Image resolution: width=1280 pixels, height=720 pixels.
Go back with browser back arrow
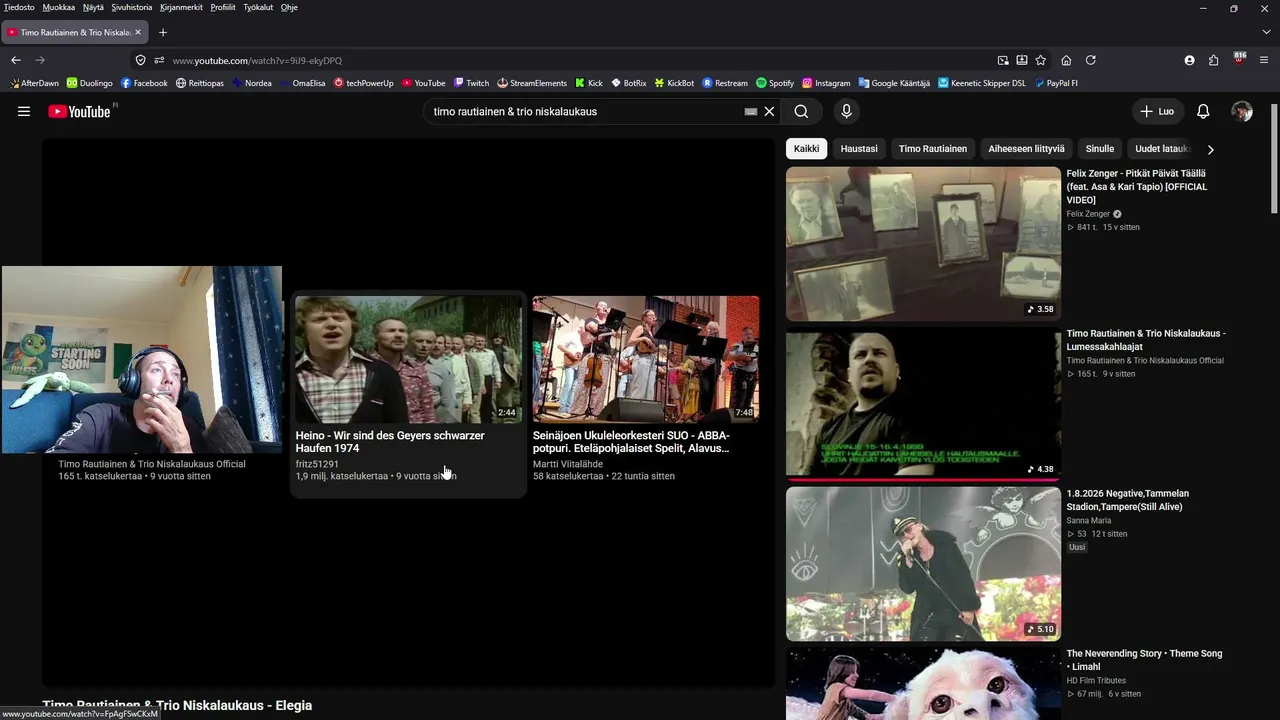tap(16, 60)
